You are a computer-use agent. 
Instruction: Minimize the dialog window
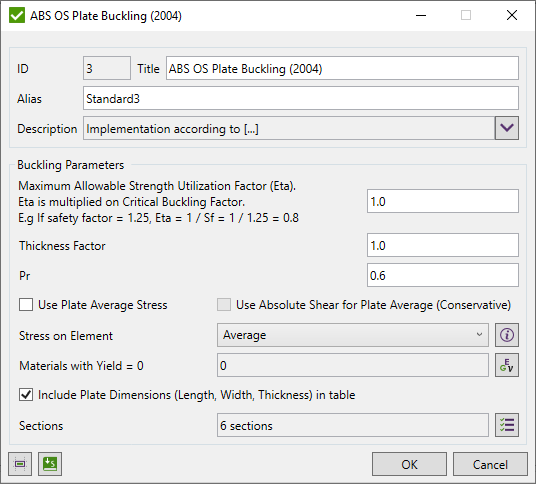421,15
